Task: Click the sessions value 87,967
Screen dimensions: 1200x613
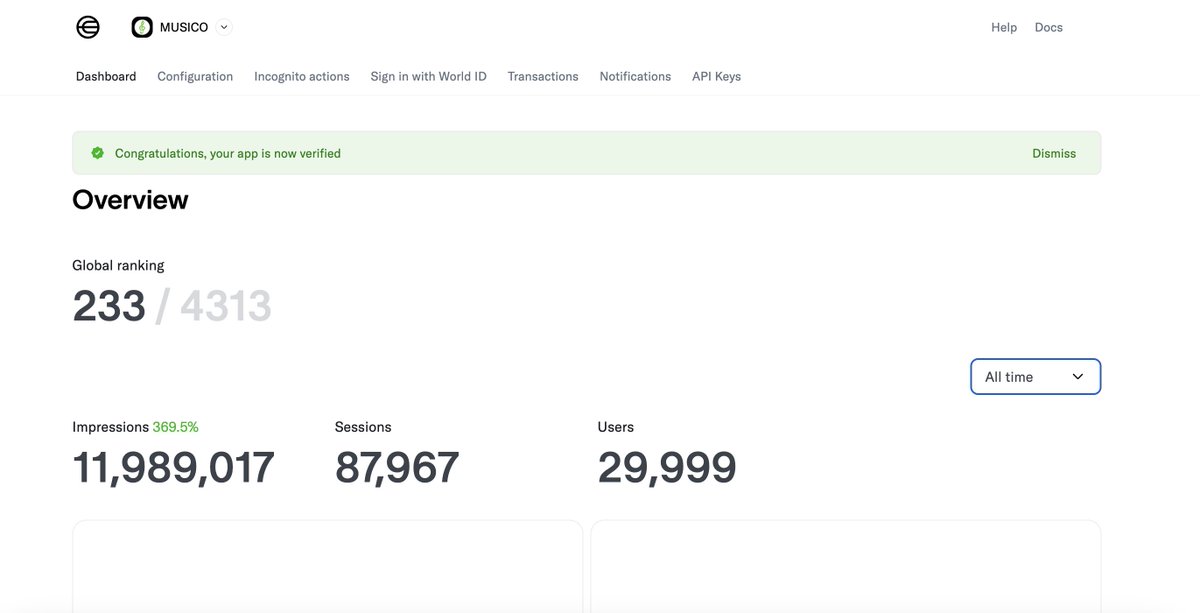Action: click(x=397, y=468)
